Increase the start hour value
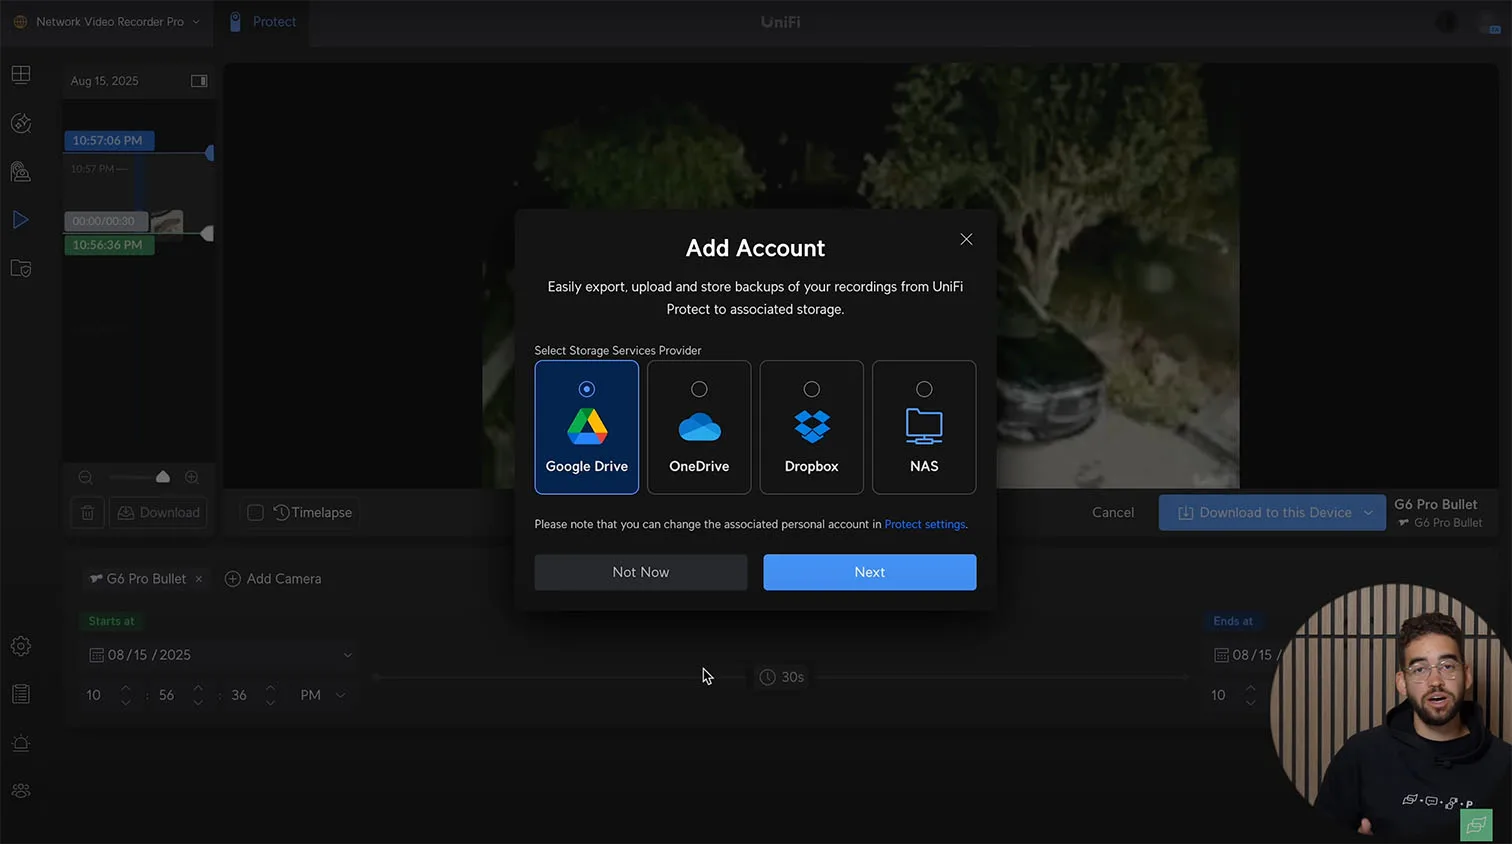Screen dimensions: 1512x844 coord(125,687)
